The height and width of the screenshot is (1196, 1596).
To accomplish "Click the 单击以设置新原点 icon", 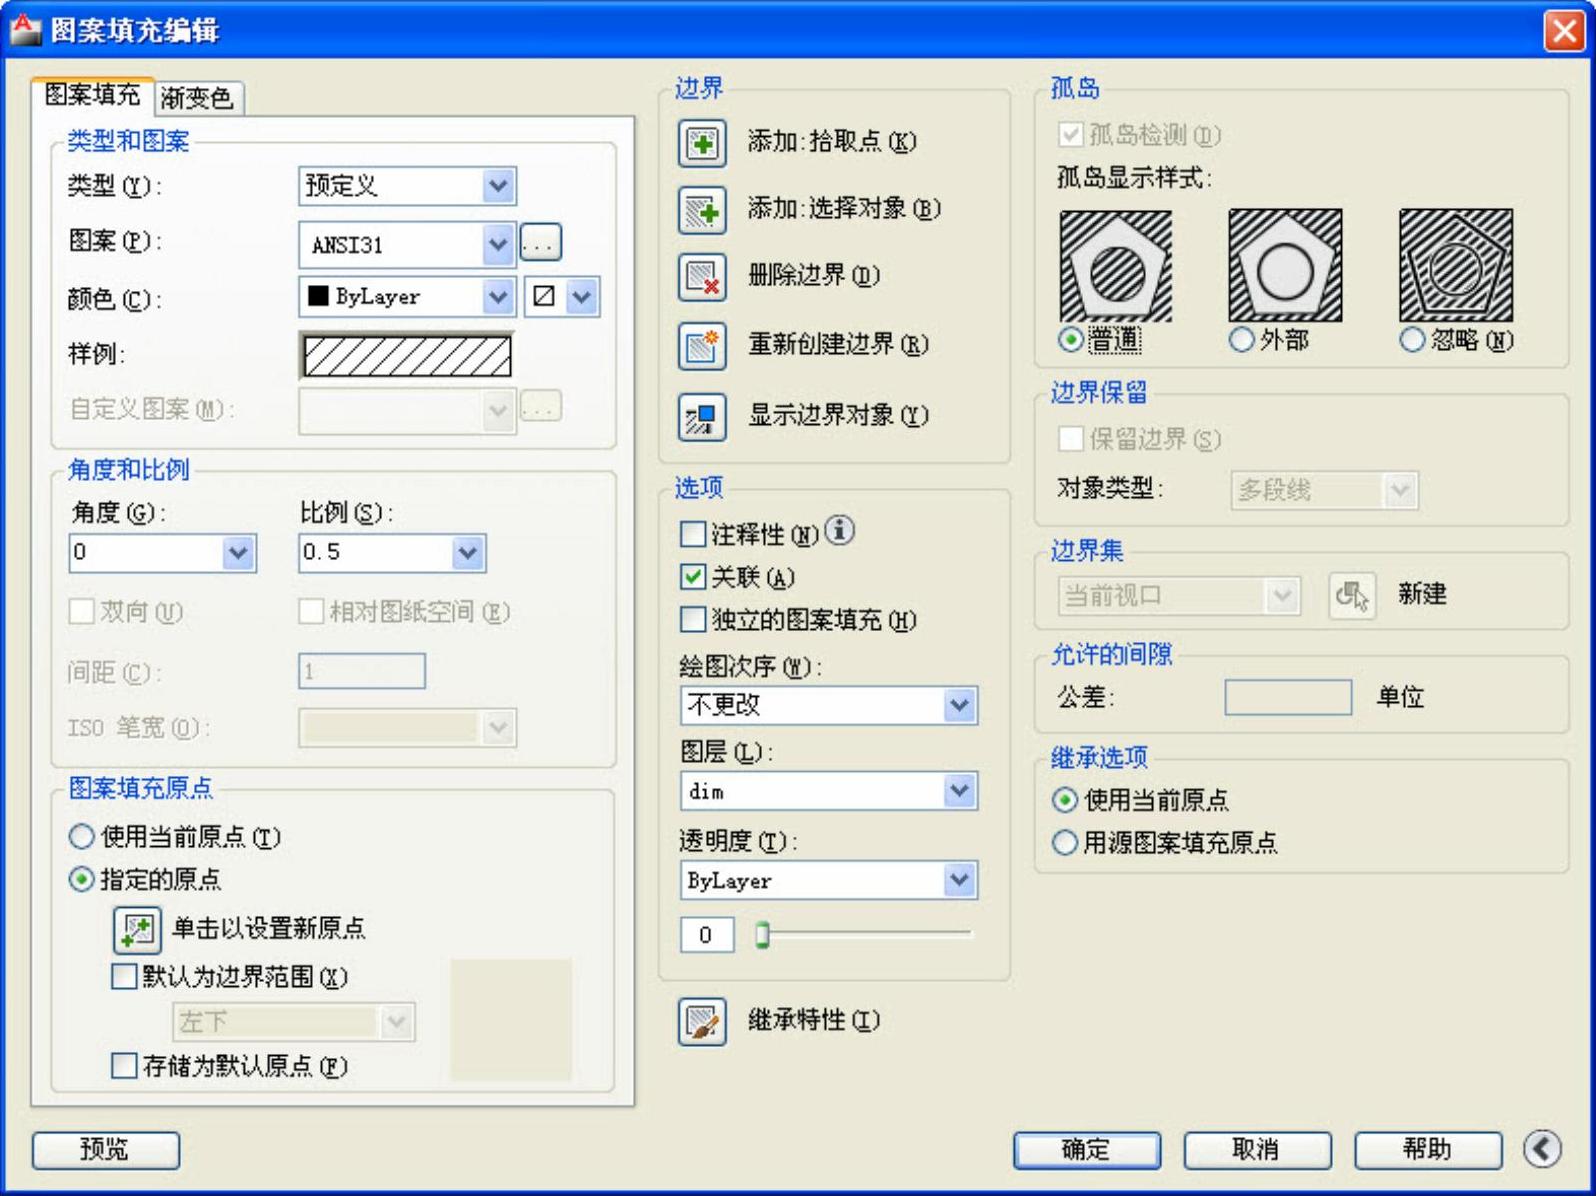I will coord(137,930).
